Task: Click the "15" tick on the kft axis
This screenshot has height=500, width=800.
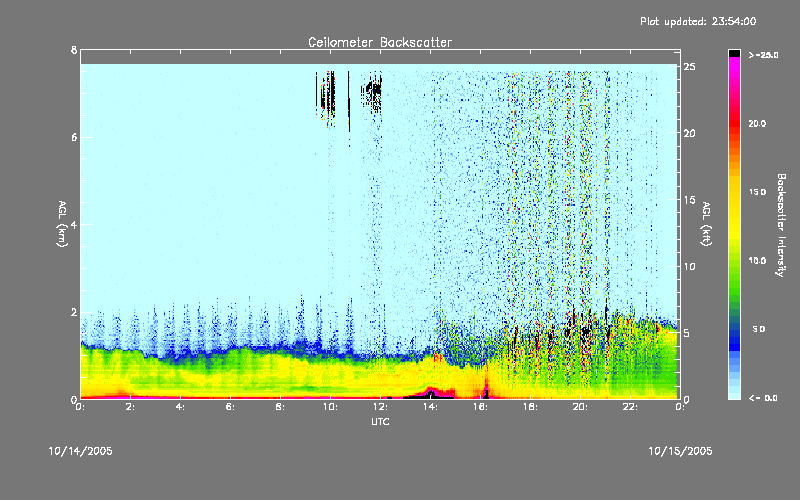Action: coord(689,200)
